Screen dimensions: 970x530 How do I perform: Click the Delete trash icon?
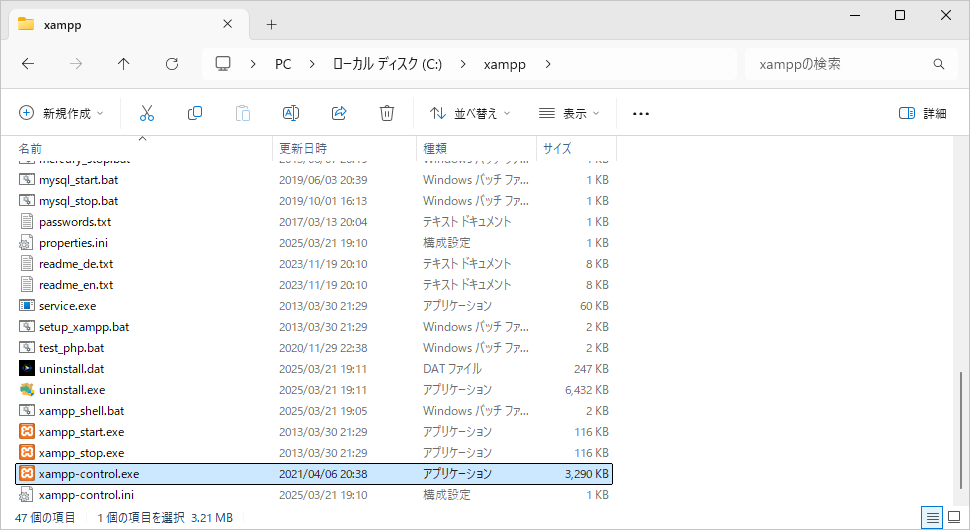387,113
